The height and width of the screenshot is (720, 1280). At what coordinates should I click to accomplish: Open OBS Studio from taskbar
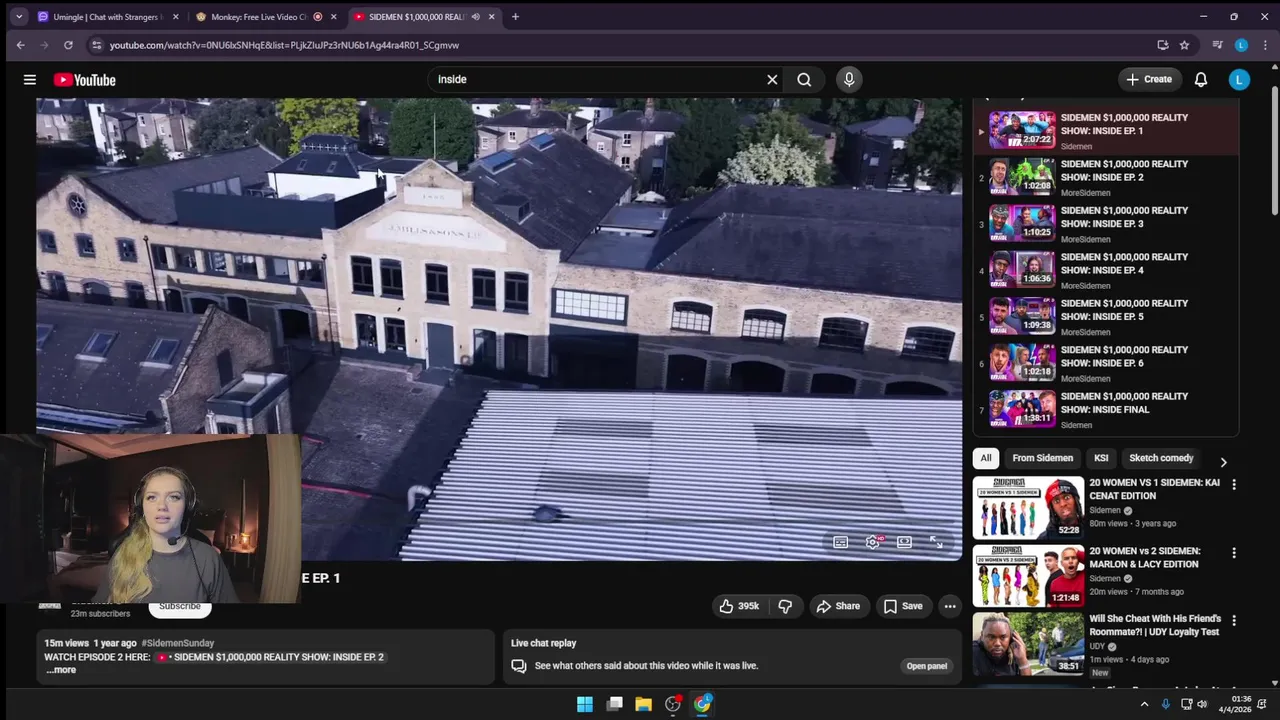click(673, 704)
